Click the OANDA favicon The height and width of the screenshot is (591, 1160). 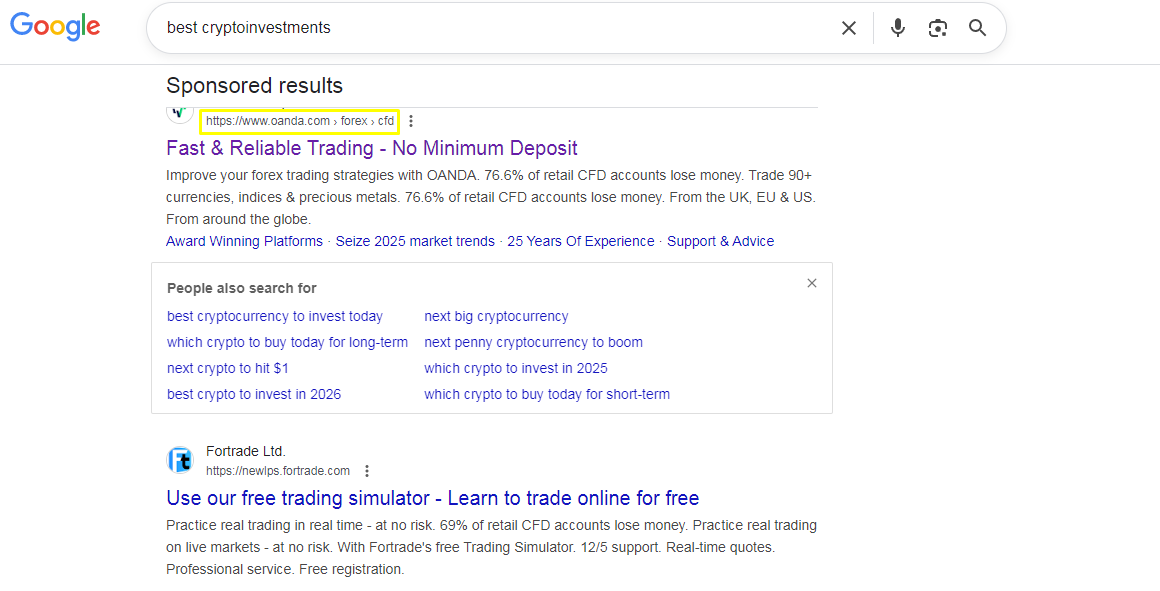point(180,115)
